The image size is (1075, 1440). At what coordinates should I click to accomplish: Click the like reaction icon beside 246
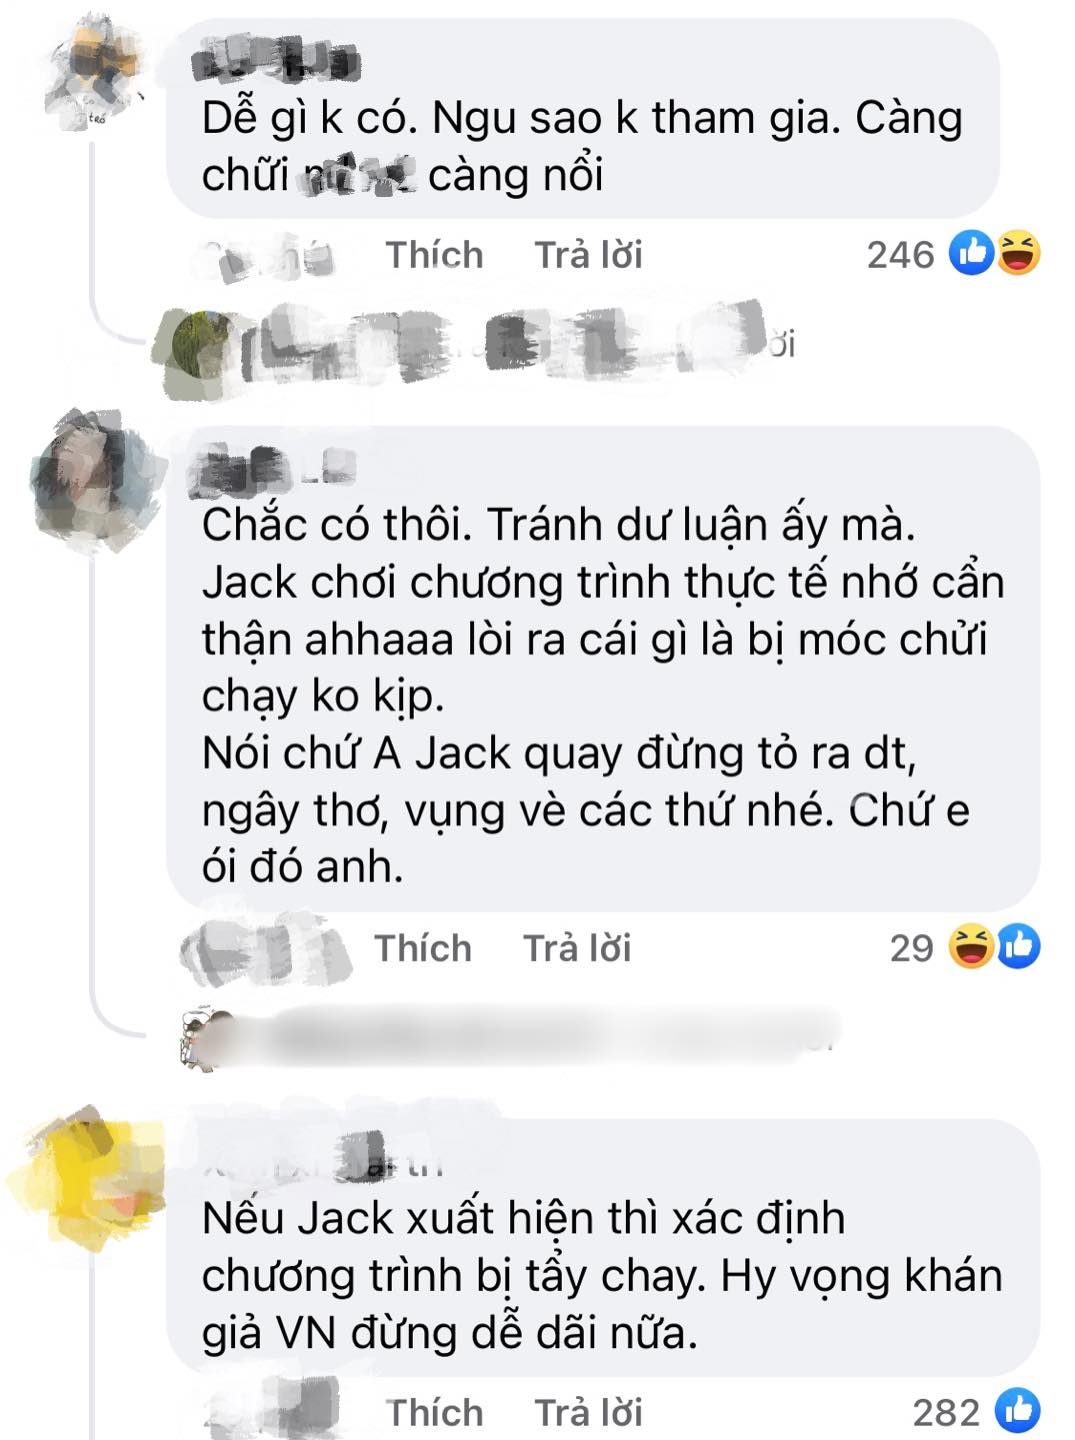tap(971, 253)
